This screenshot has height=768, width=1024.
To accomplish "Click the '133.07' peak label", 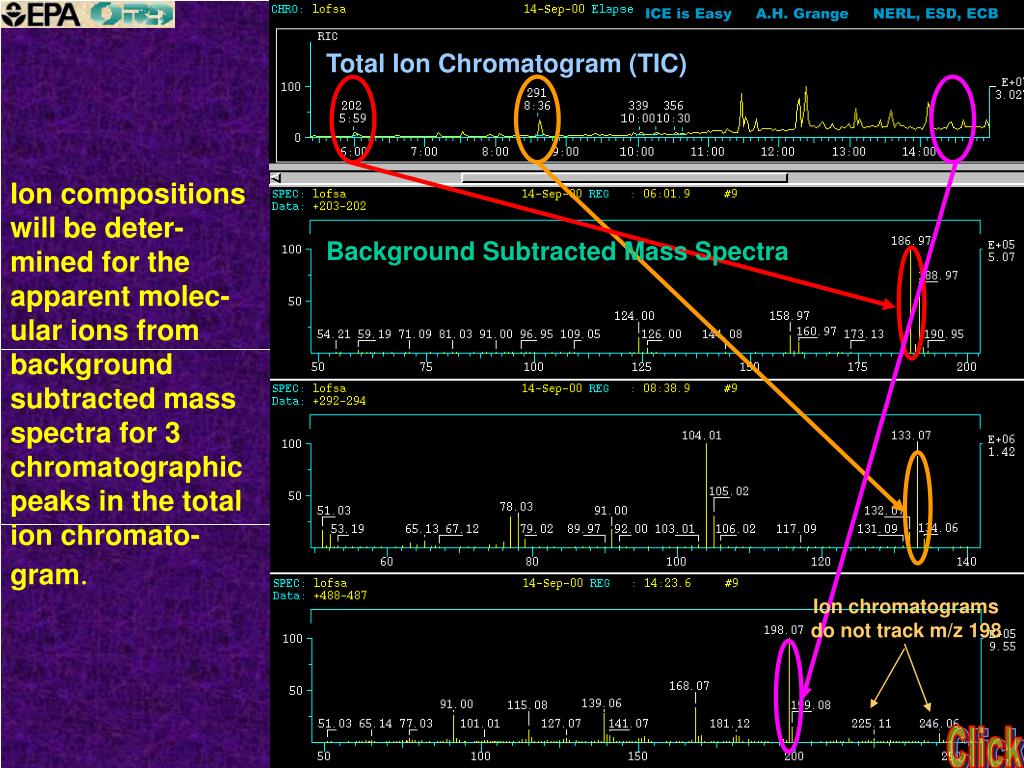I will click(x=911, y=436).
